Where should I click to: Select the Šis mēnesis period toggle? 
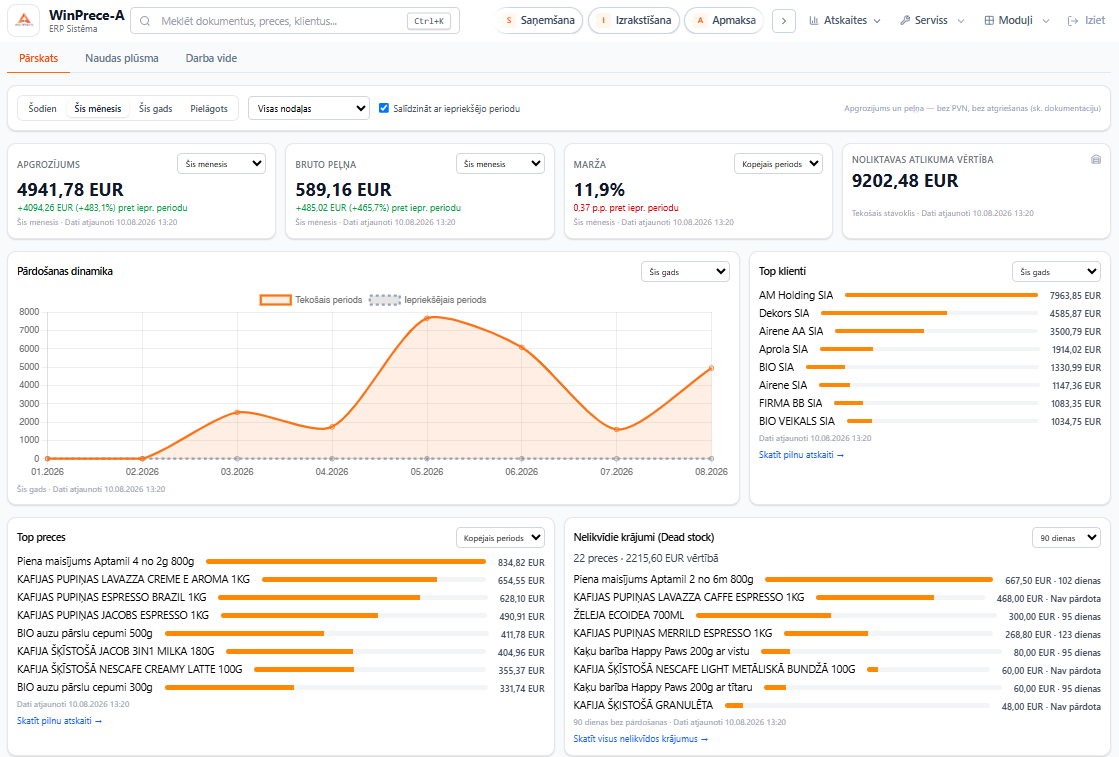click(98, 108)
